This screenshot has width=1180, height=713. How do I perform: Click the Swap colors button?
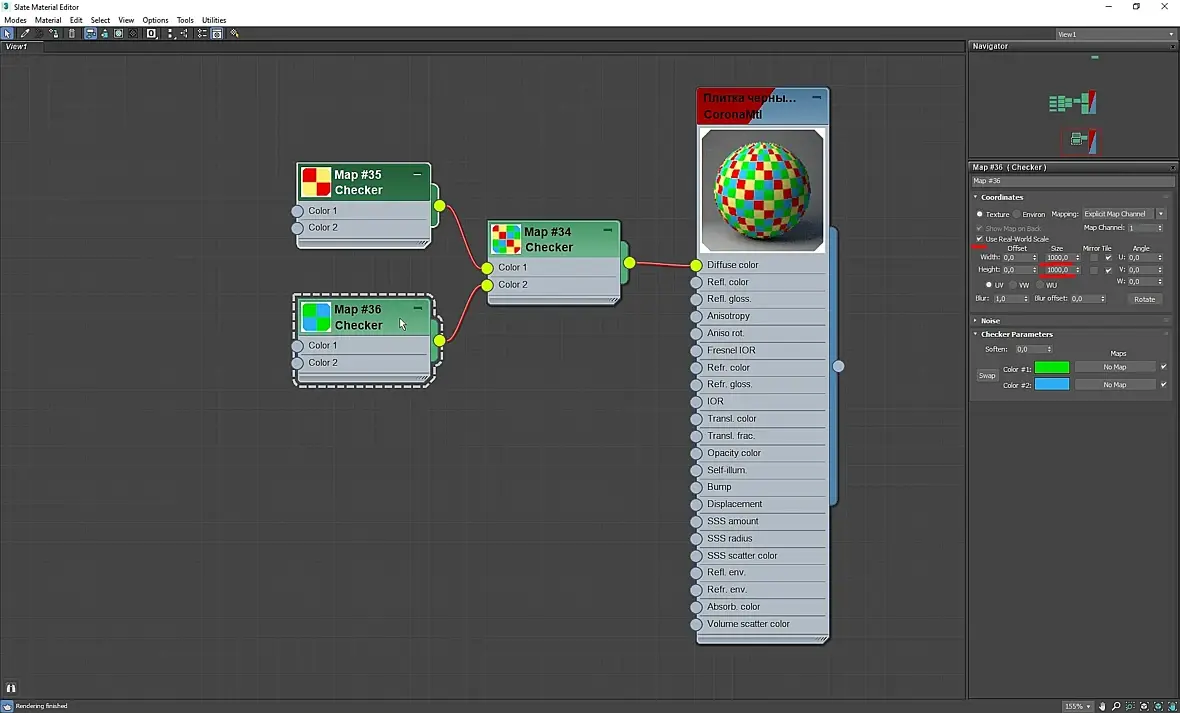point(987,376)
